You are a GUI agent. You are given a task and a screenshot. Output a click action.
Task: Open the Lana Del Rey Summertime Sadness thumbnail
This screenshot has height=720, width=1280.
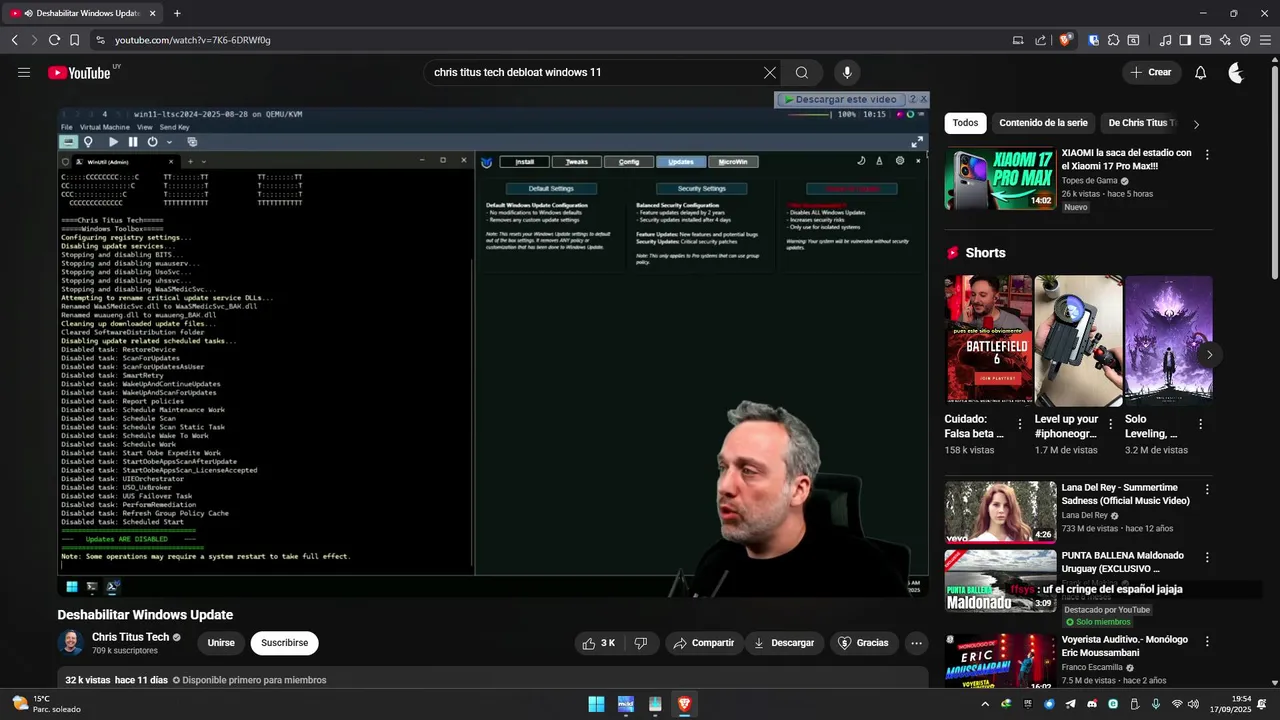1000,512
